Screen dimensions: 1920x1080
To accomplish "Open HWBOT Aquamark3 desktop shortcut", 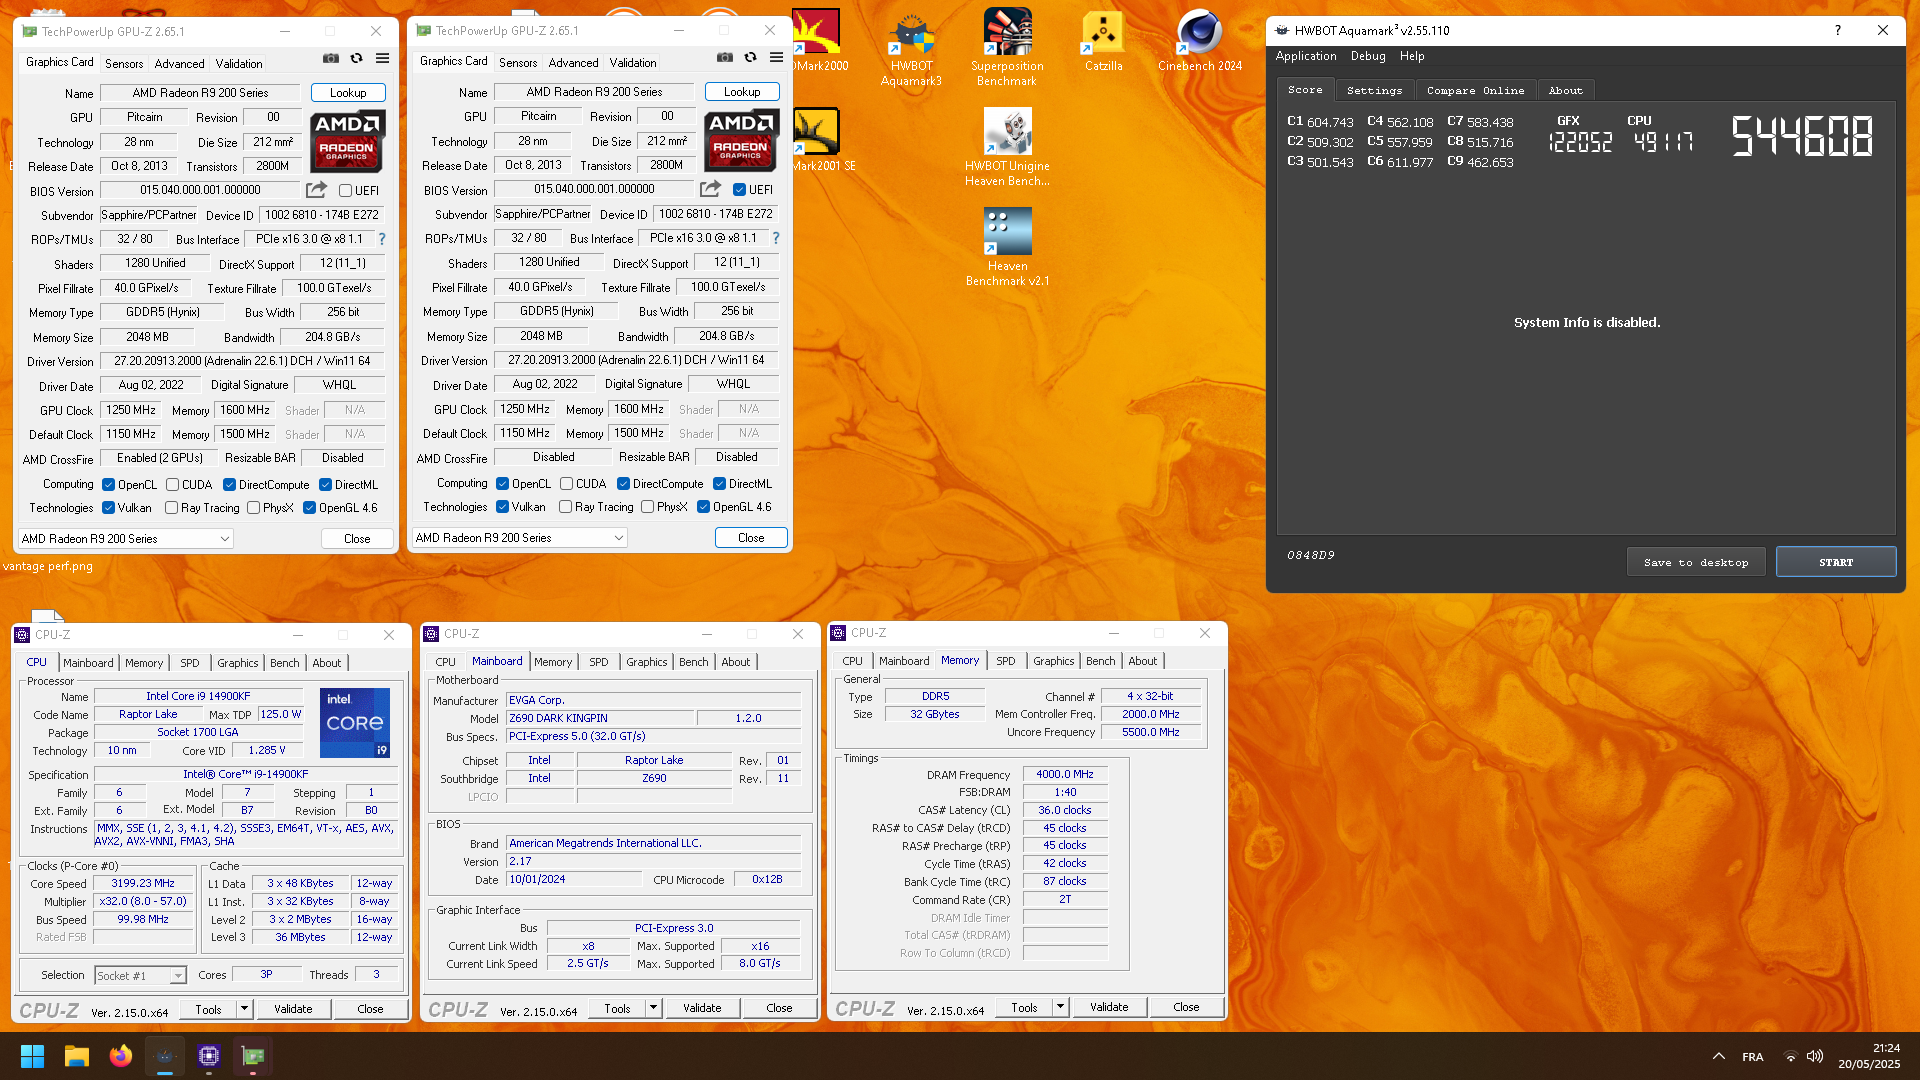I will pyautogui.click(x=911, y=48).
